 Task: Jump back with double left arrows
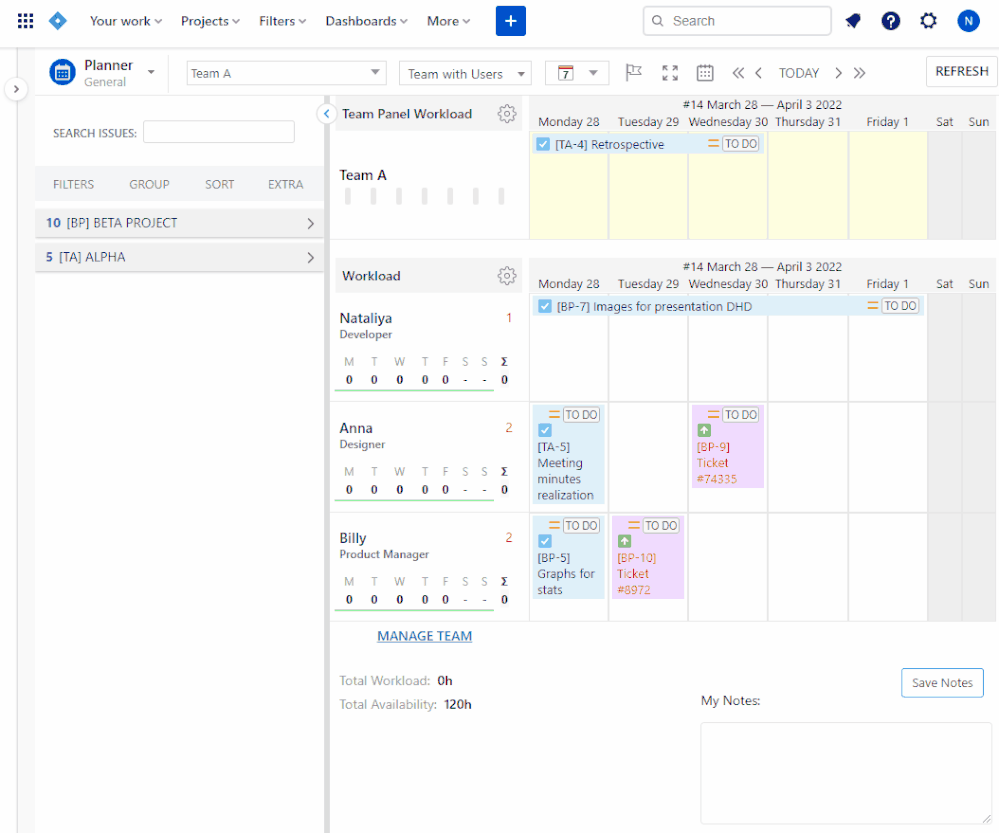point(738,73)
